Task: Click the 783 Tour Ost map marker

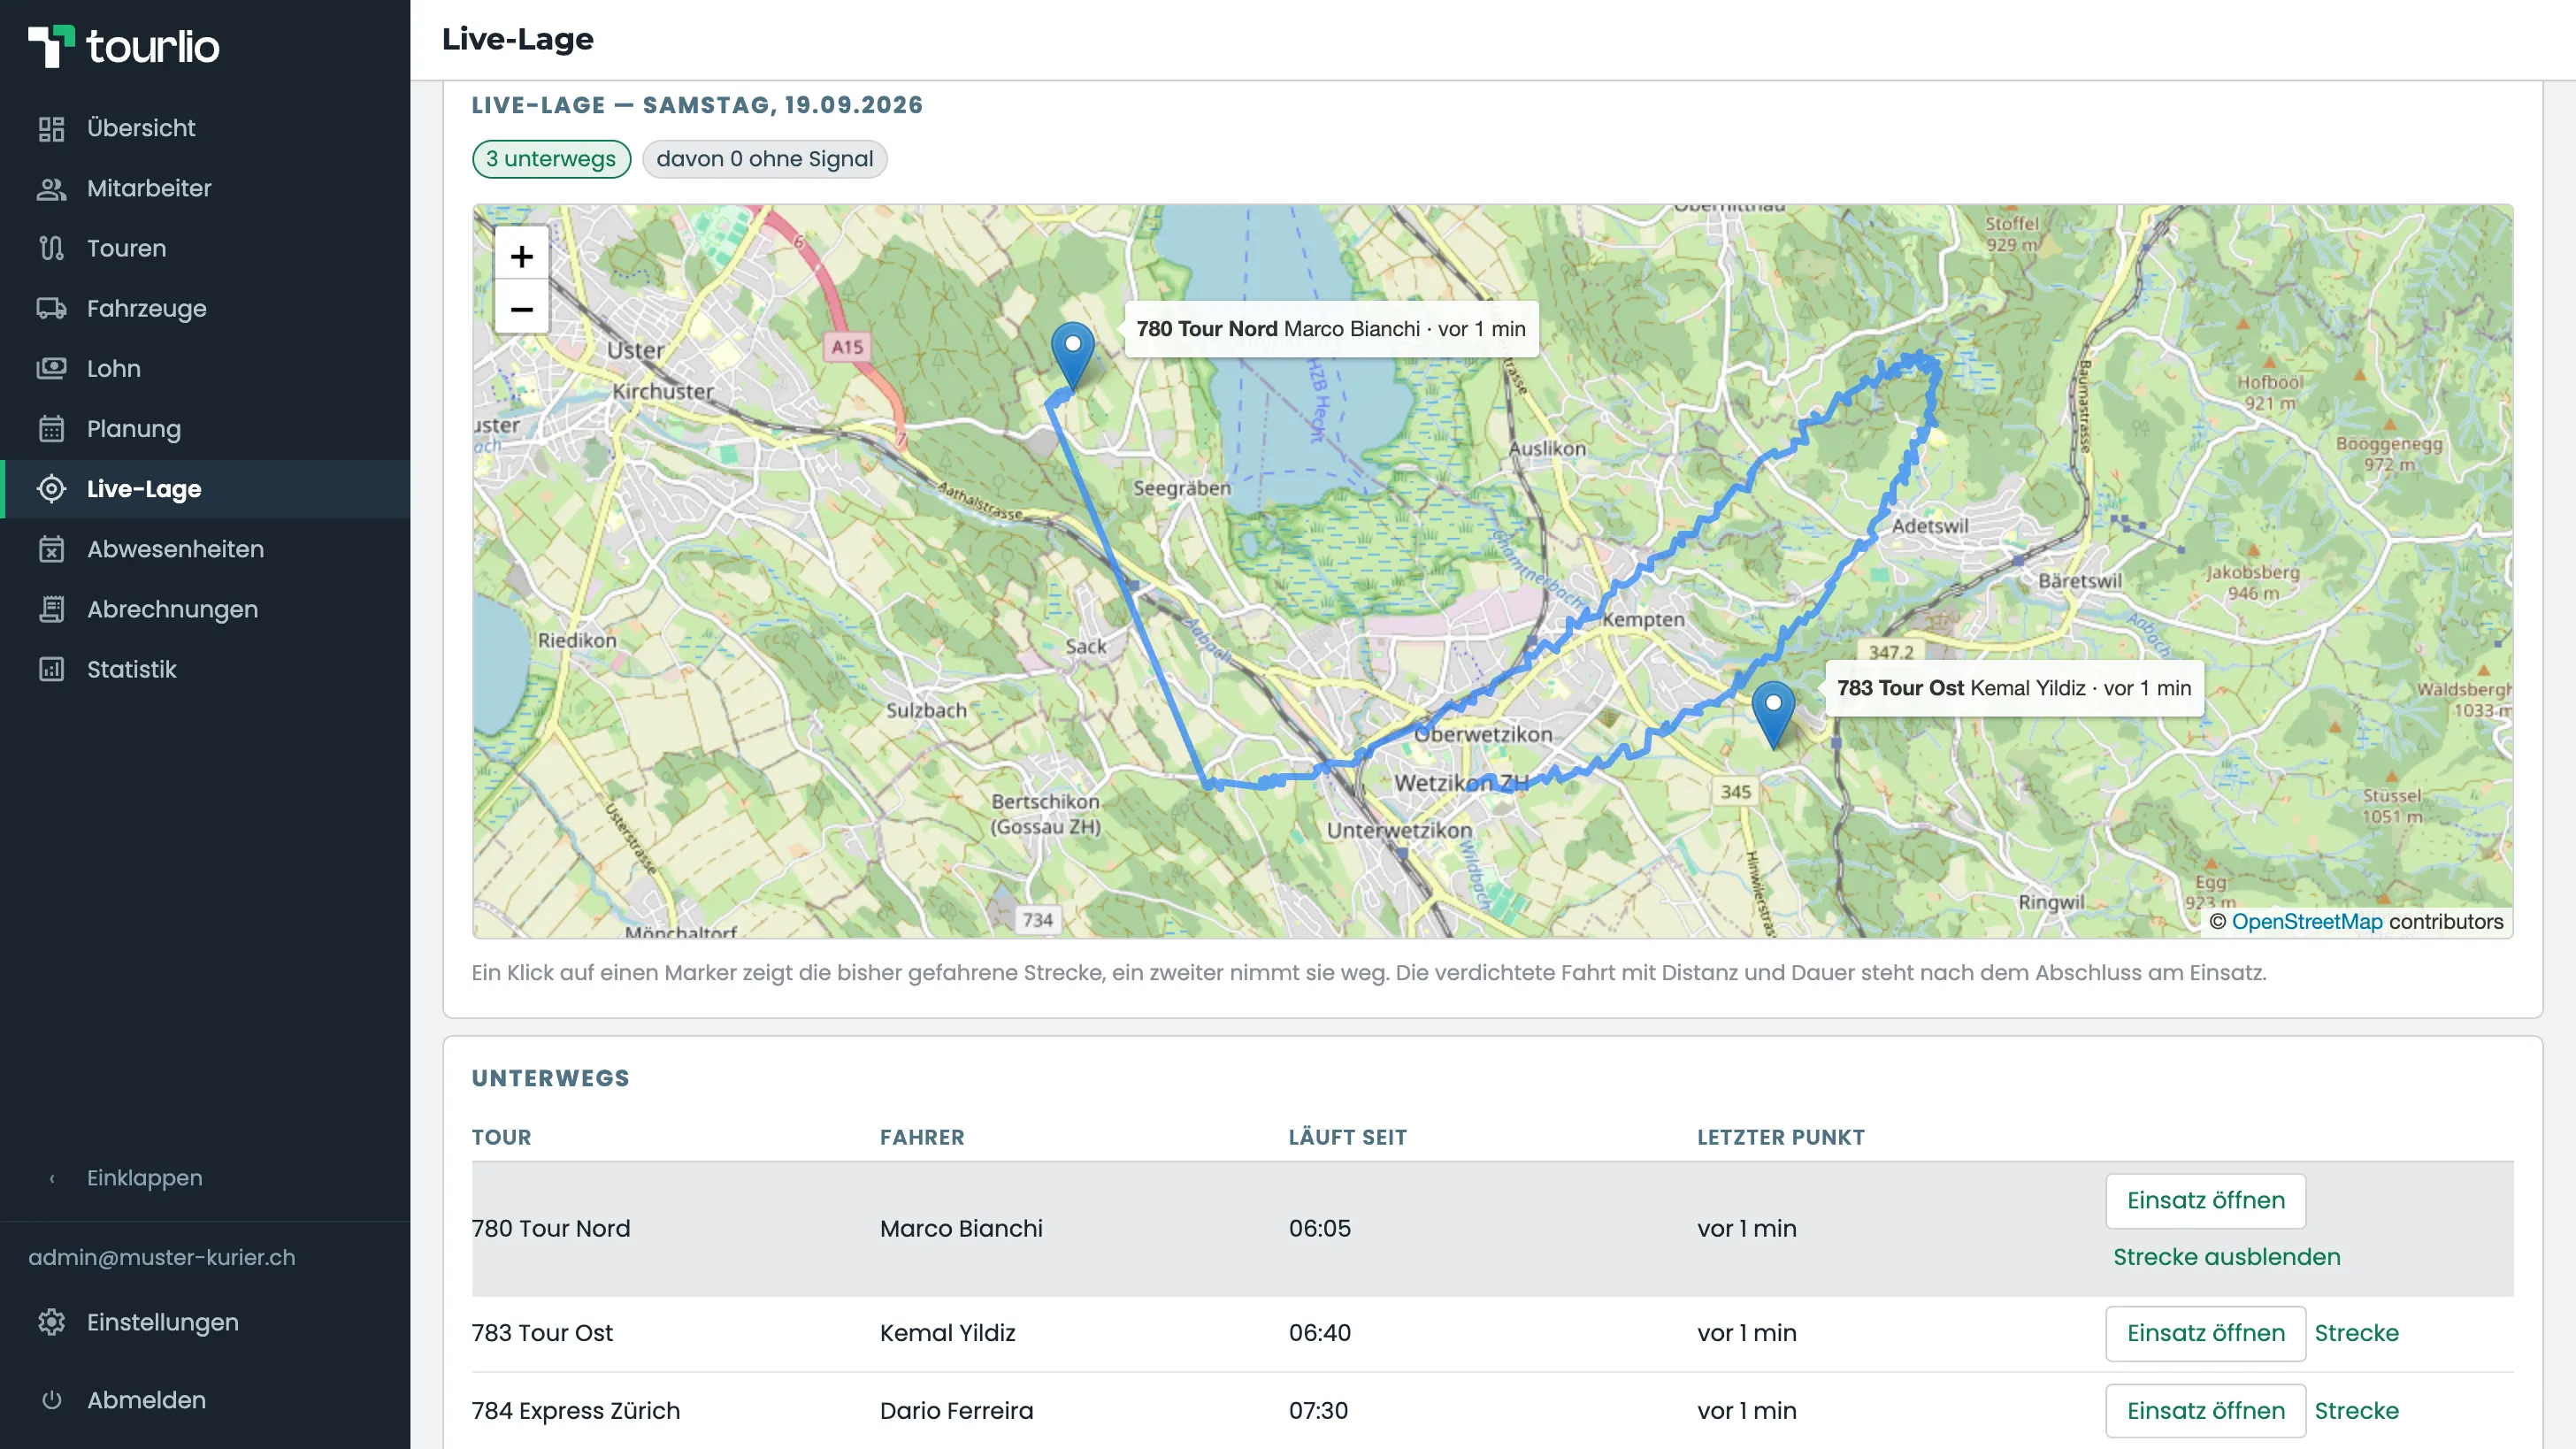Action: tap(1773, 714)
